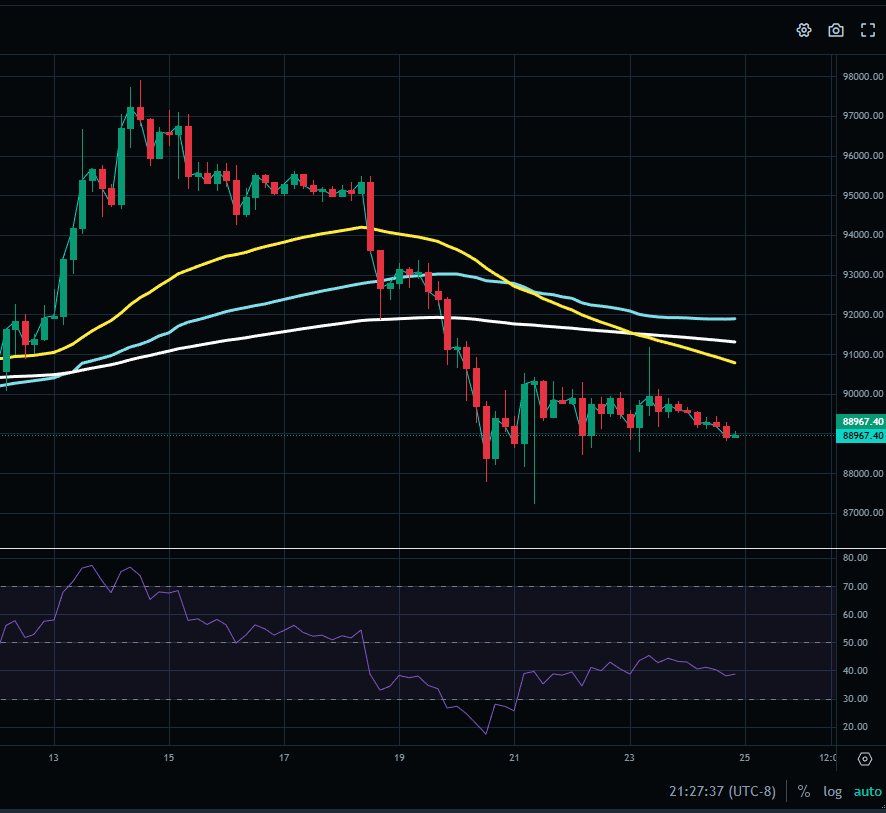
Task: Toggle auto scale mode
Action: pos(867,792)
